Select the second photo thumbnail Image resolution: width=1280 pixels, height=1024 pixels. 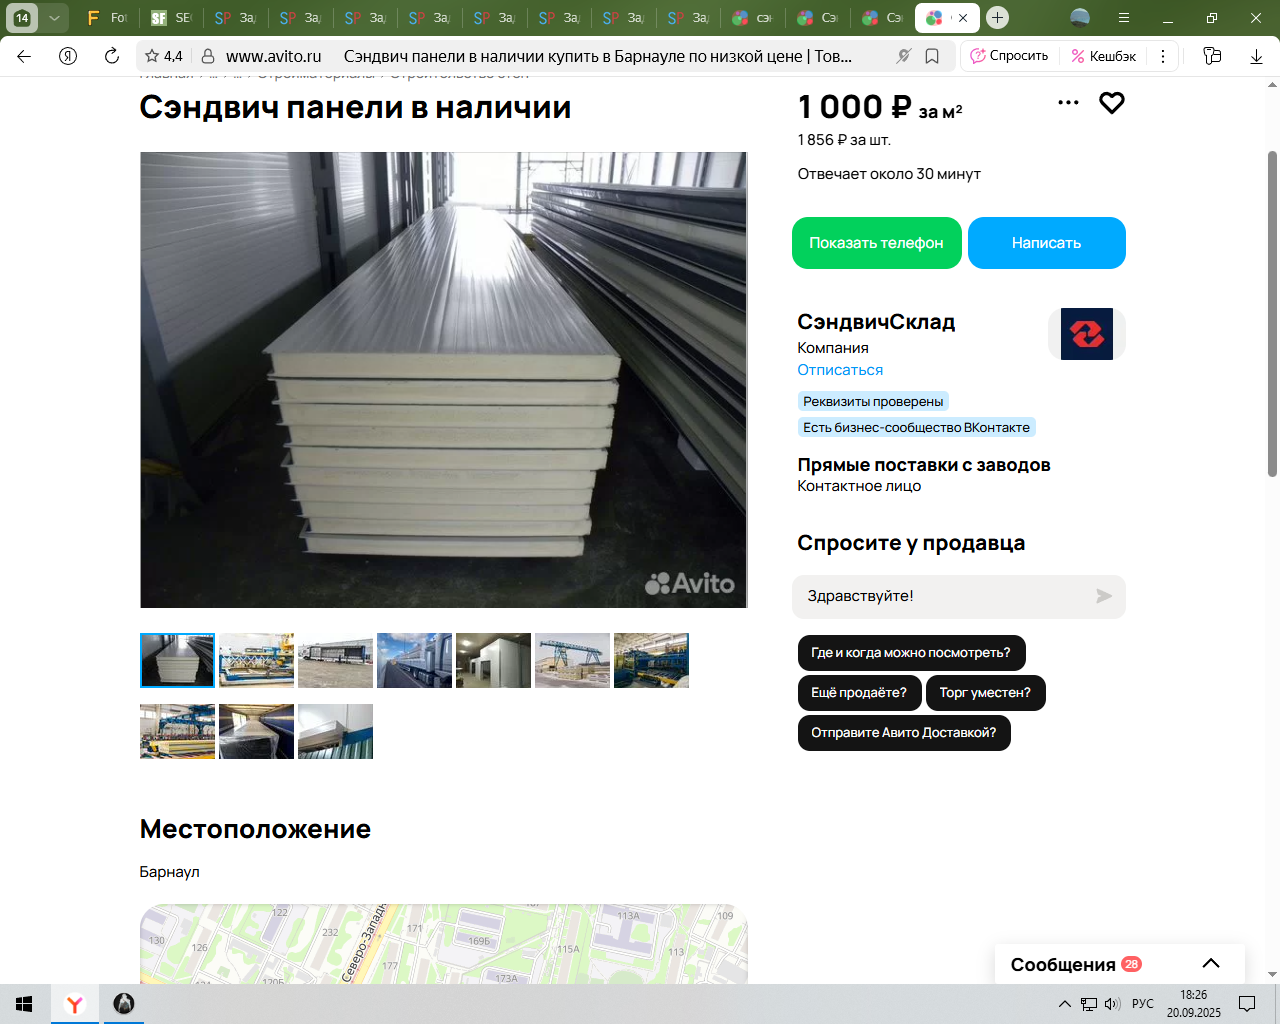click(256, 660)
